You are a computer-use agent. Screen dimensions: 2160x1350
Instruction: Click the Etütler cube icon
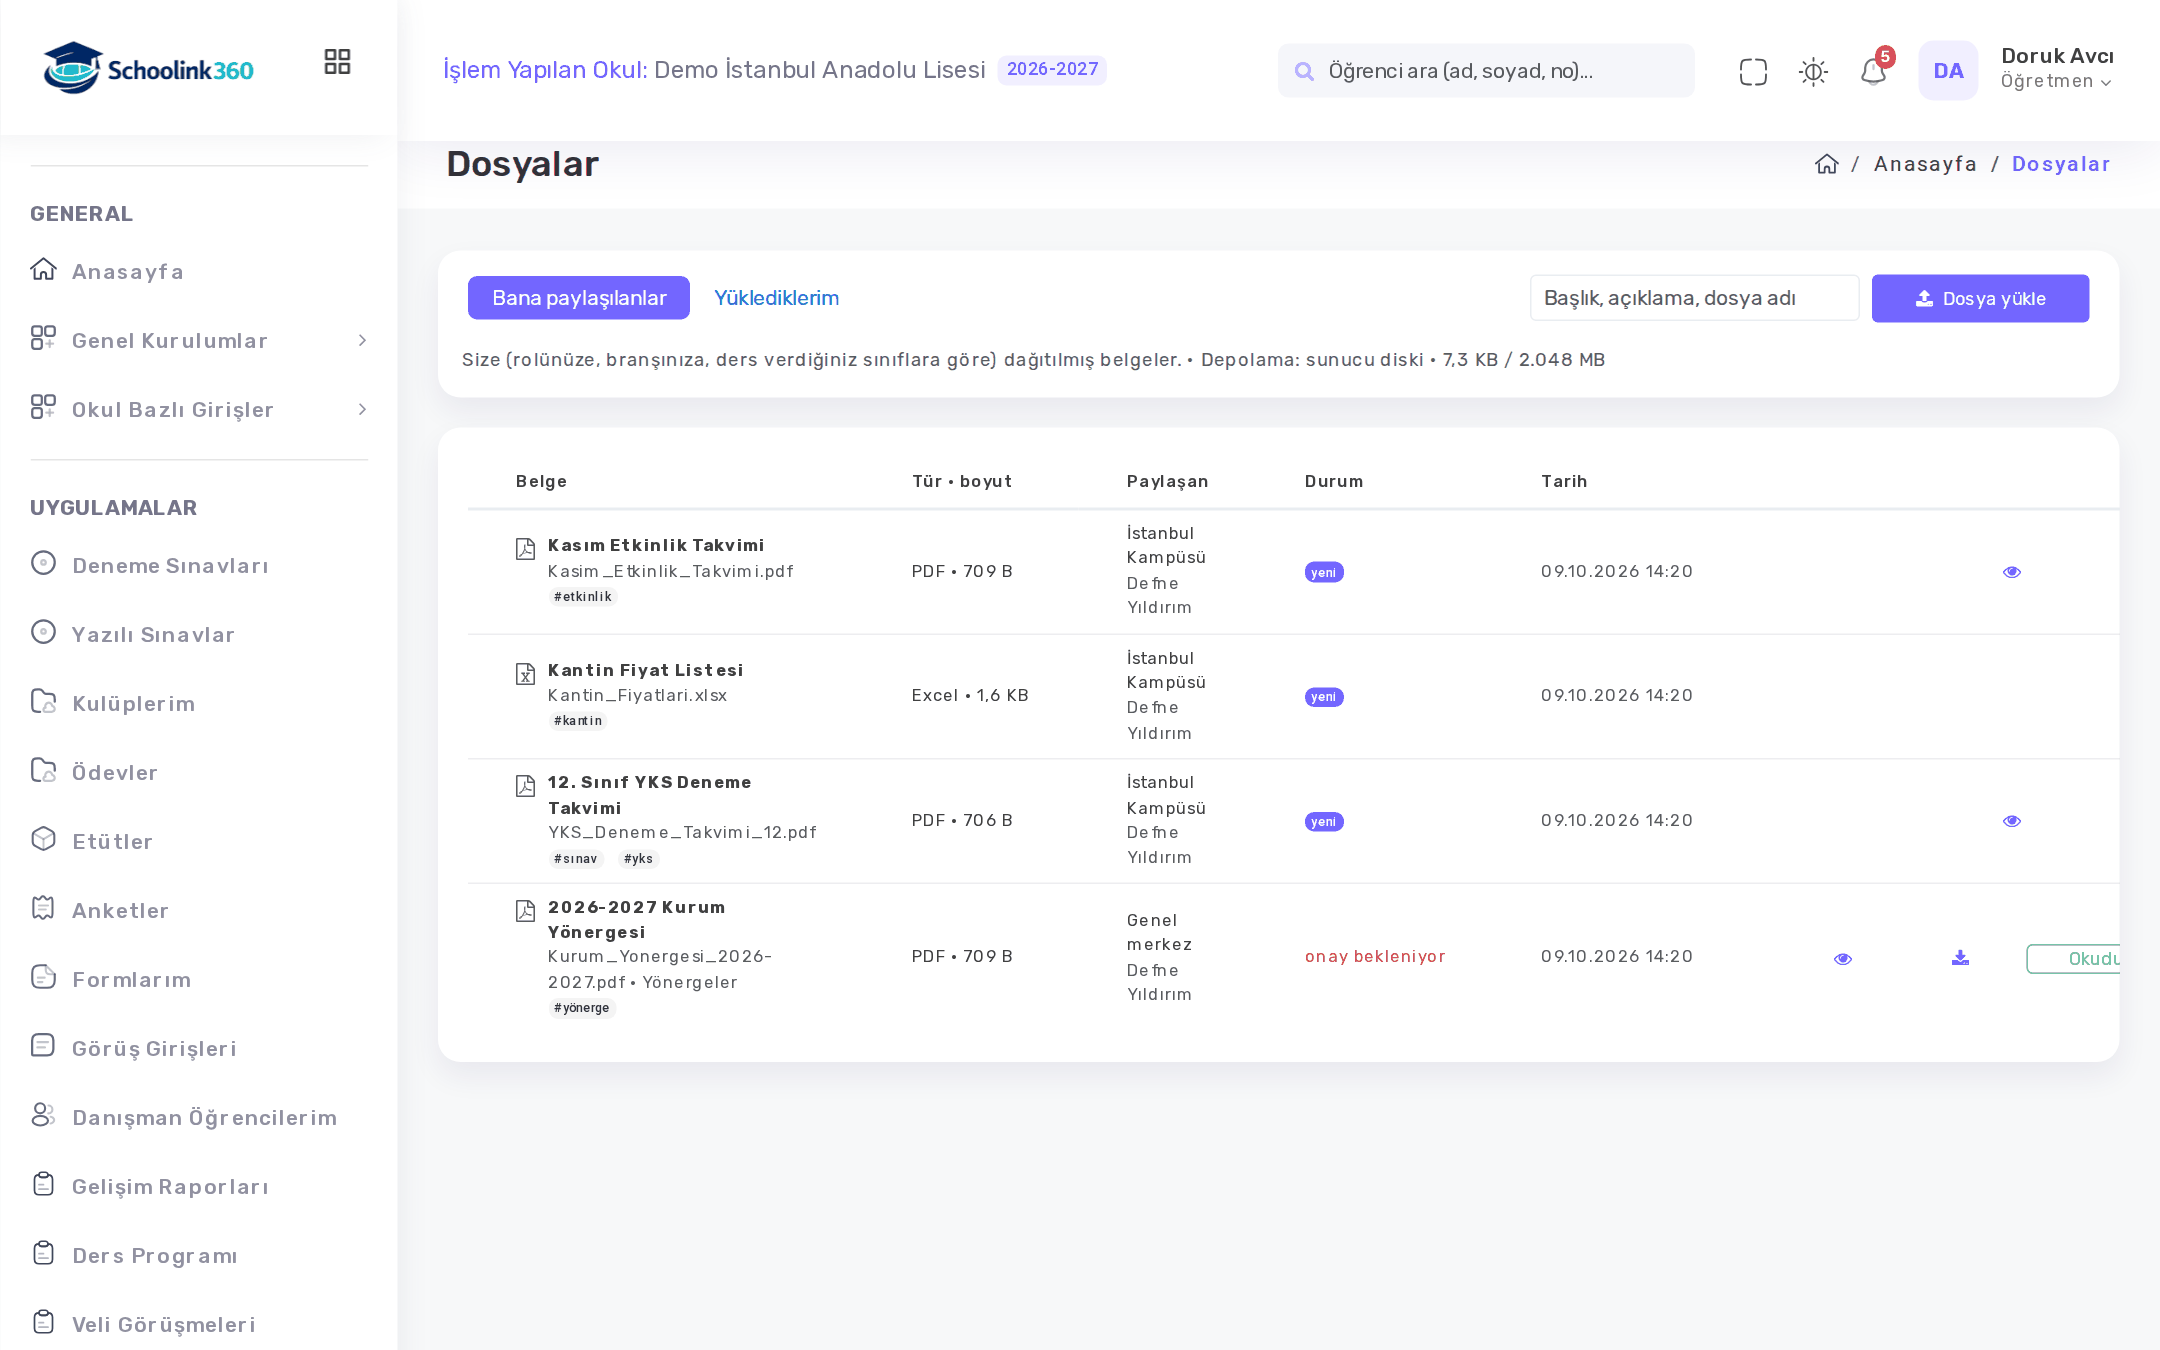coord(43,839)
